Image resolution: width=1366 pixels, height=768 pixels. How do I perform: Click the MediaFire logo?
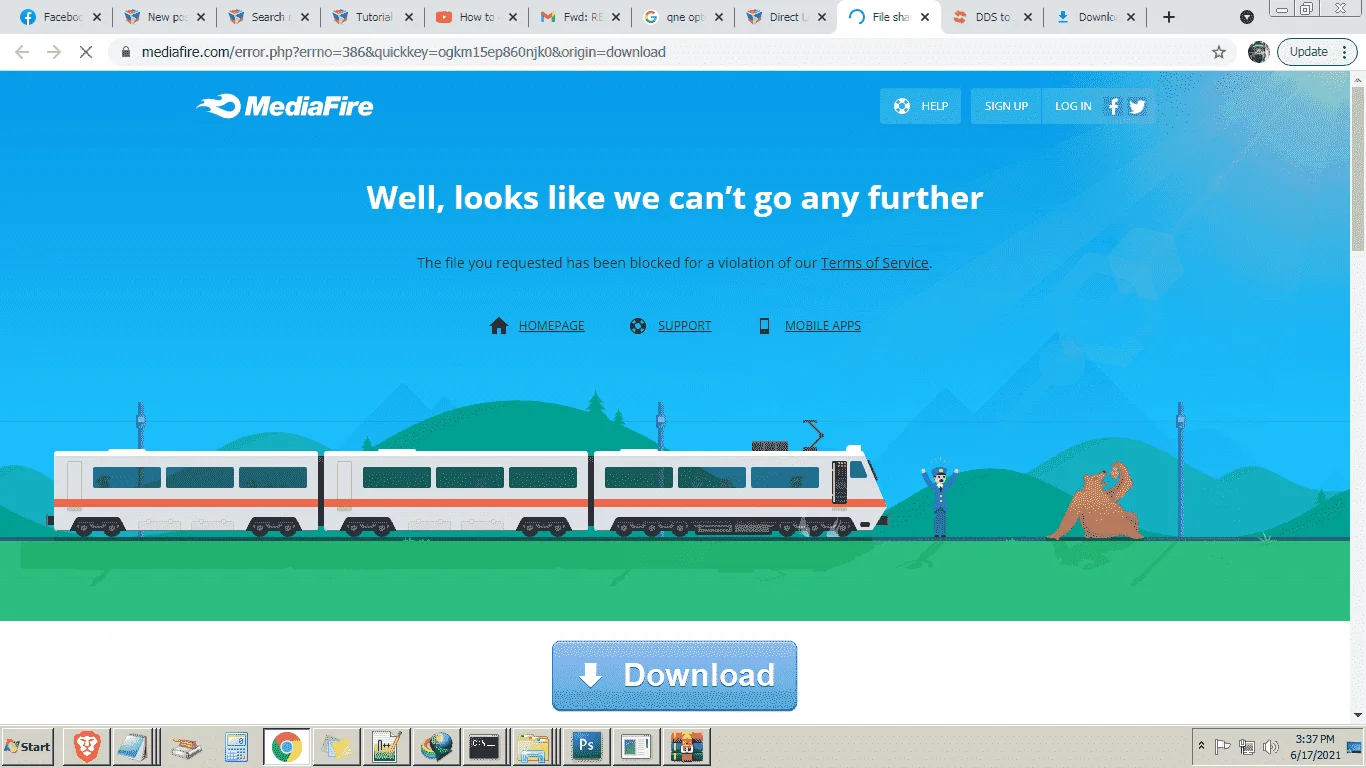click(x=285, y=106)
